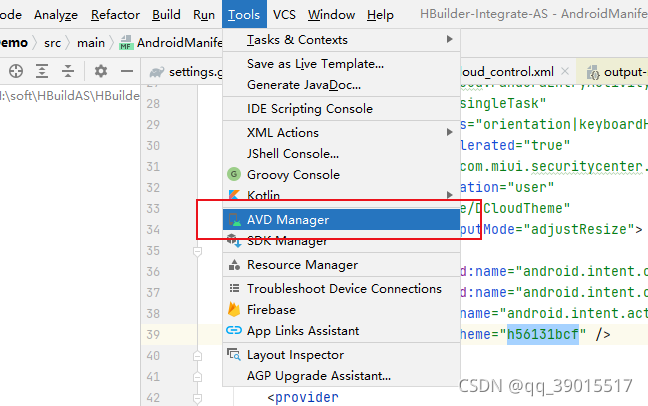The image size is (648, 406).
Task: Hide the project panel with the minus icon
Action: [x=127, y=71]
